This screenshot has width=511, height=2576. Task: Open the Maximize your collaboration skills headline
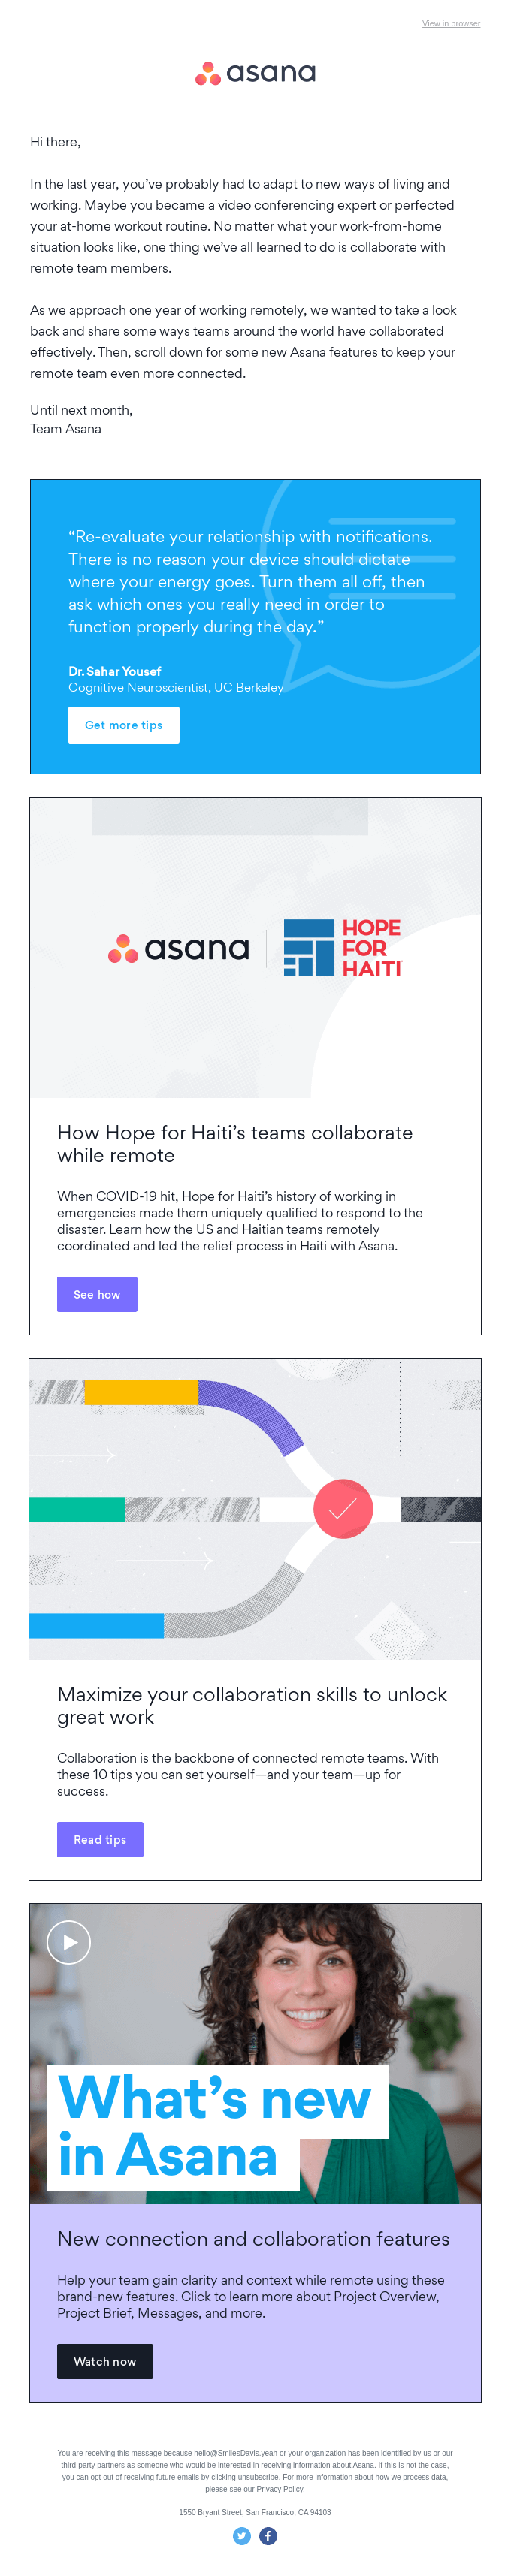(x=251, y=1705)
